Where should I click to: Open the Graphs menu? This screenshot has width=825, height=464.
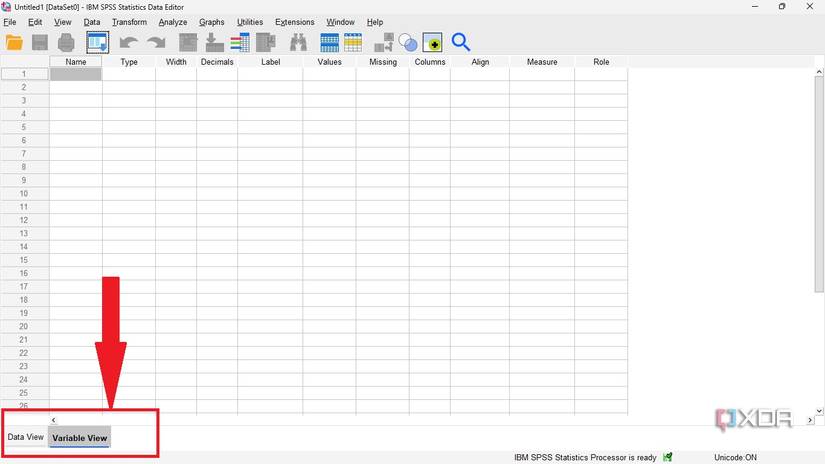click(x=212, y=22)
